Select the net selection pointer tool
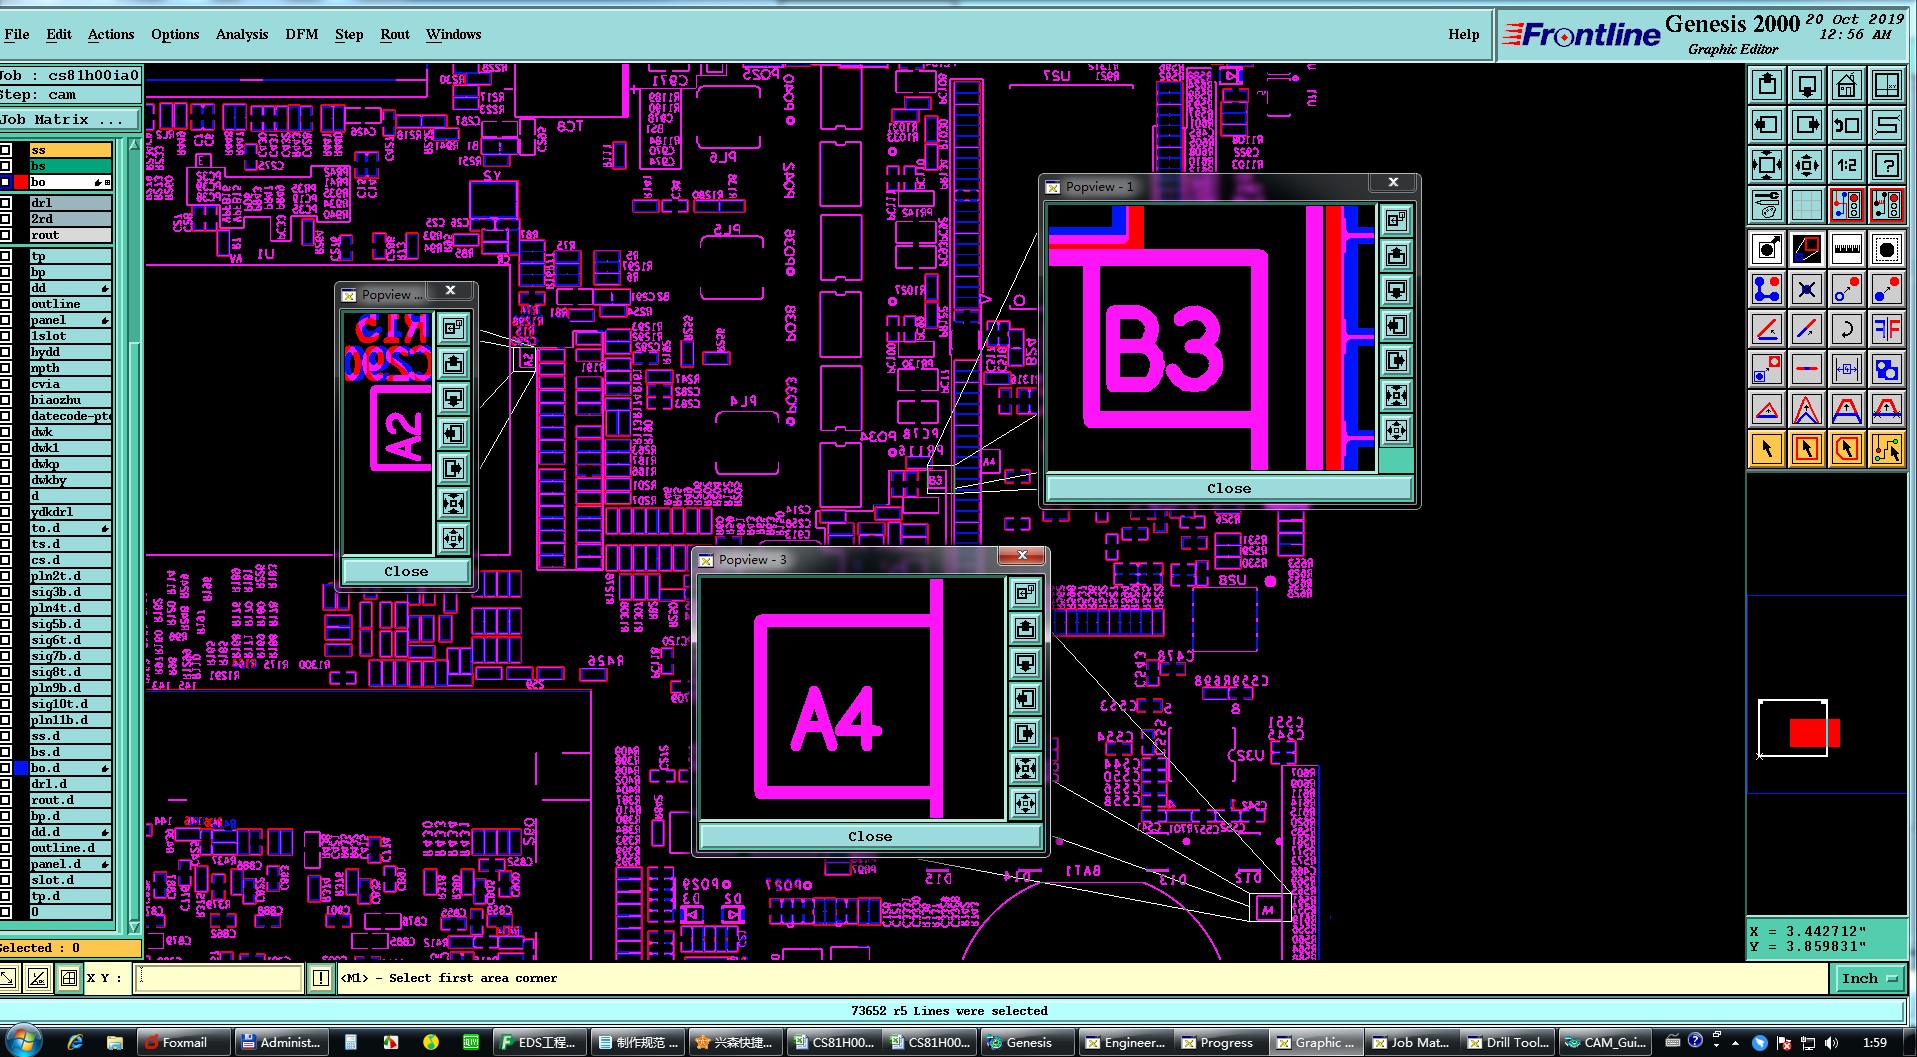This screenshot has height=1057, width=1917. [1887, 449]
